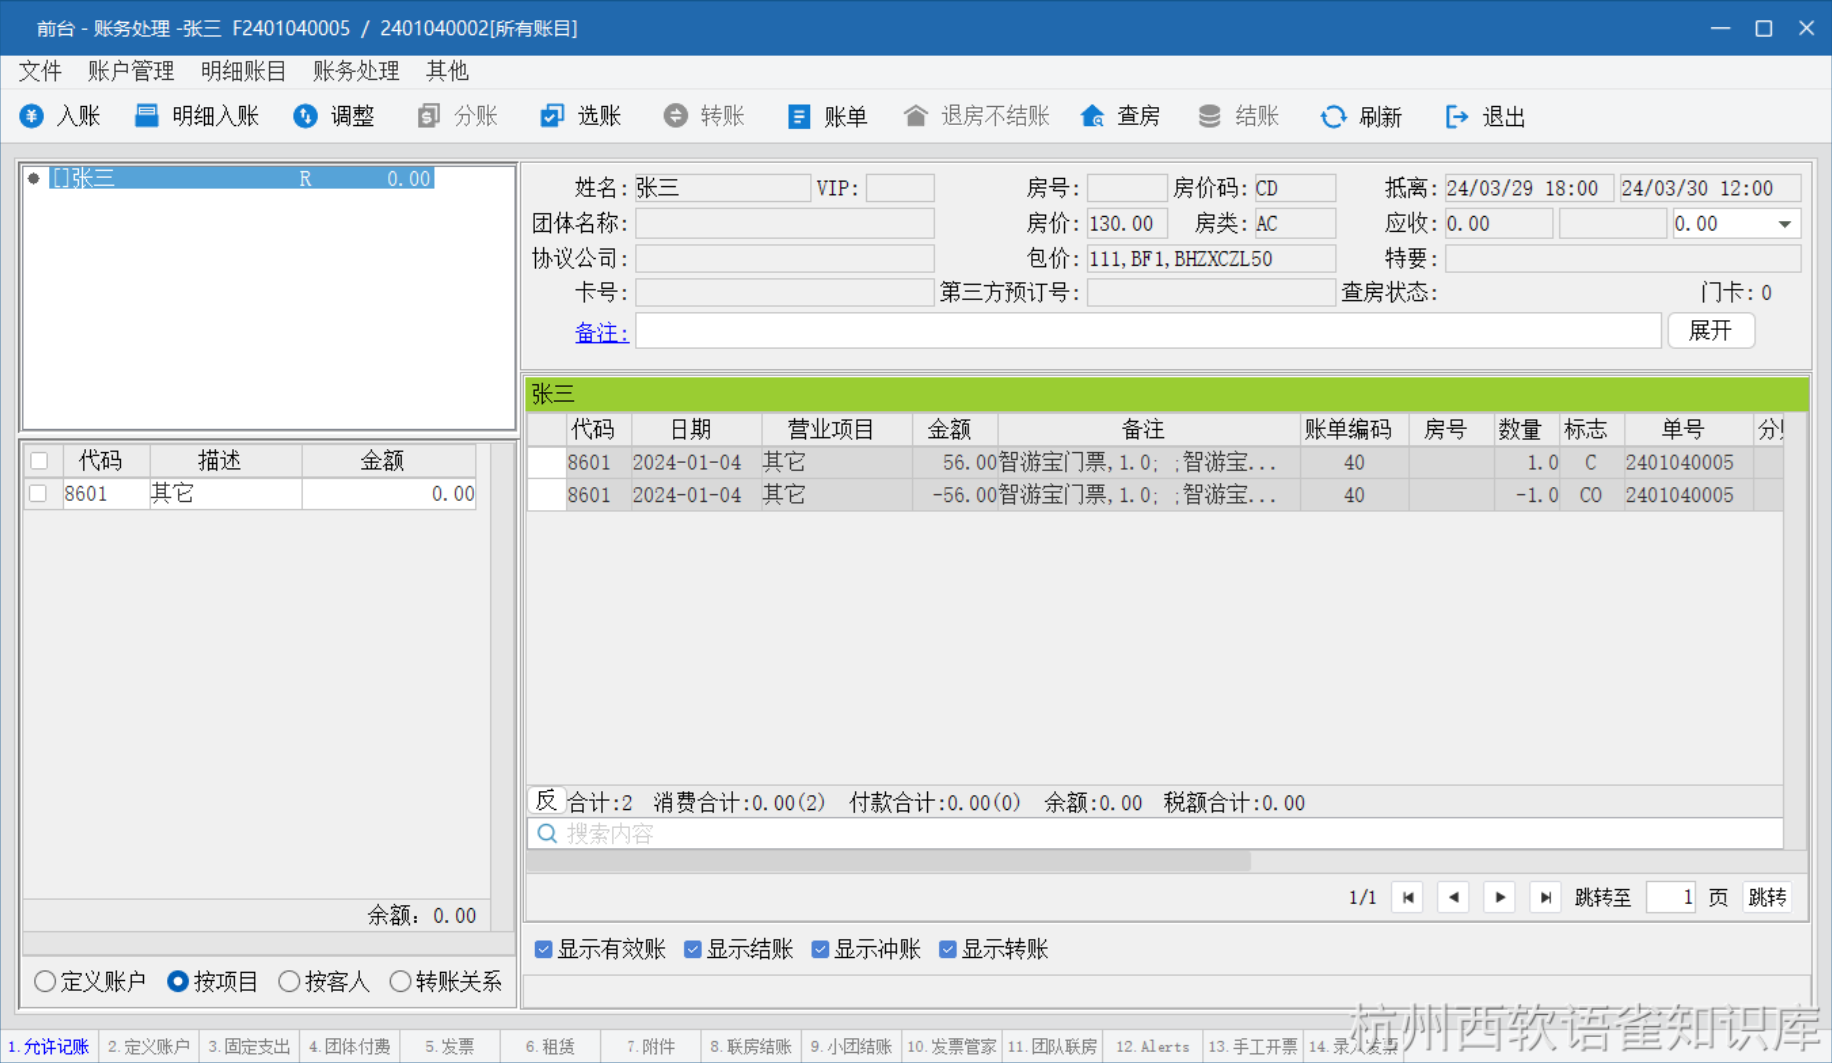Select 按客人 radio option
Screen dimensions: 1832x1063
tap(289, 981)
